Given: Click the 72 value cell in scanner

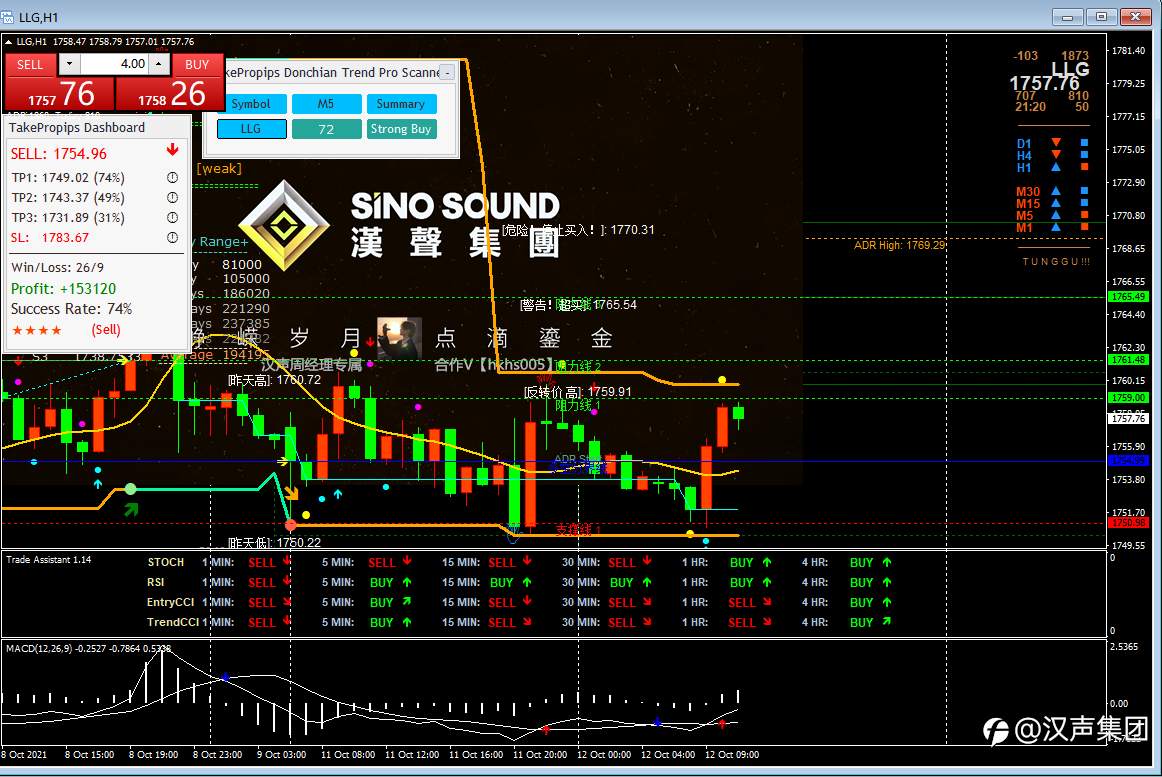Looking at the screenshot, I should 326,129.
